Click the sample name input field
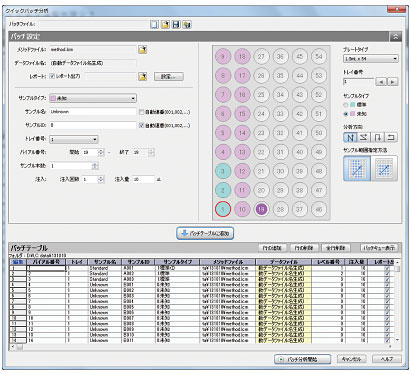The image size is (412, 374). tap(93, 112)
